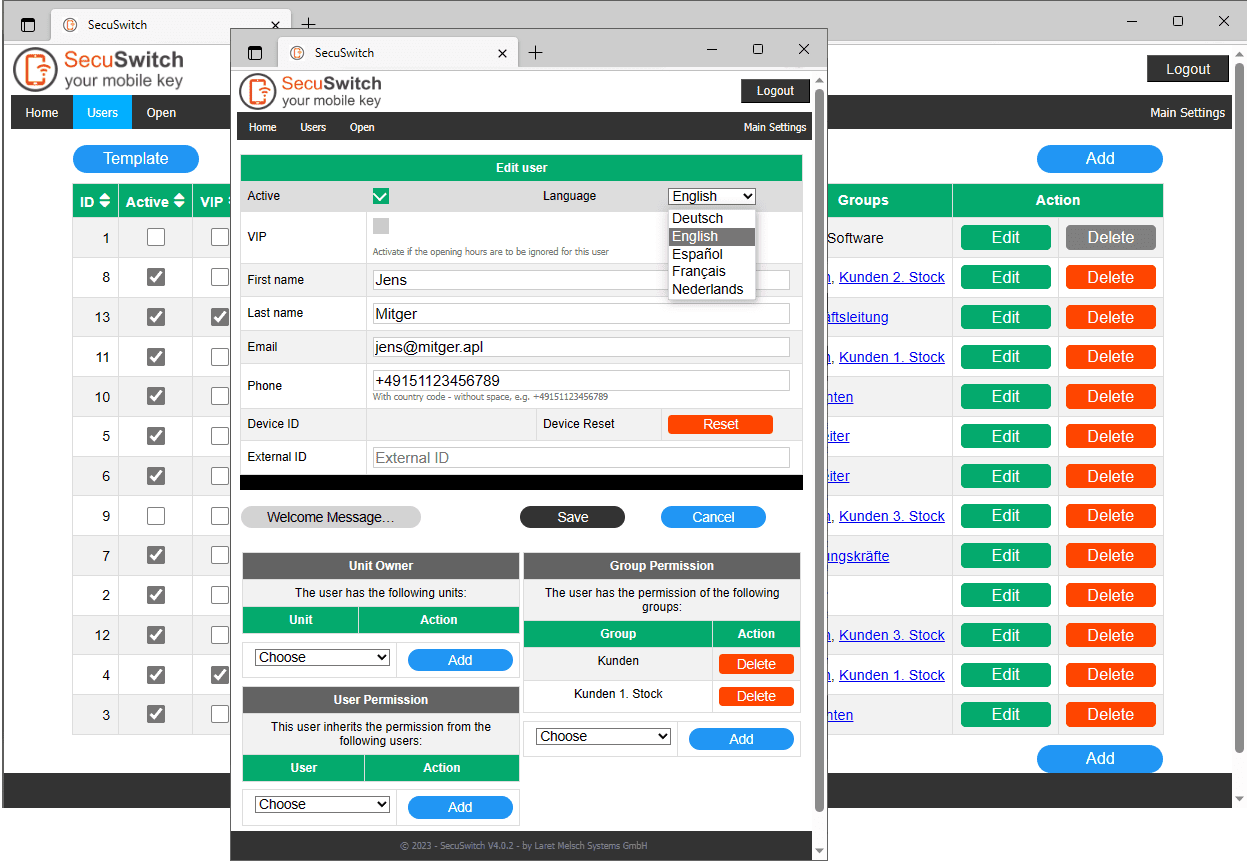
Task: Toggle the Active checkbox in the Edit user form
Action: (381, 196)
